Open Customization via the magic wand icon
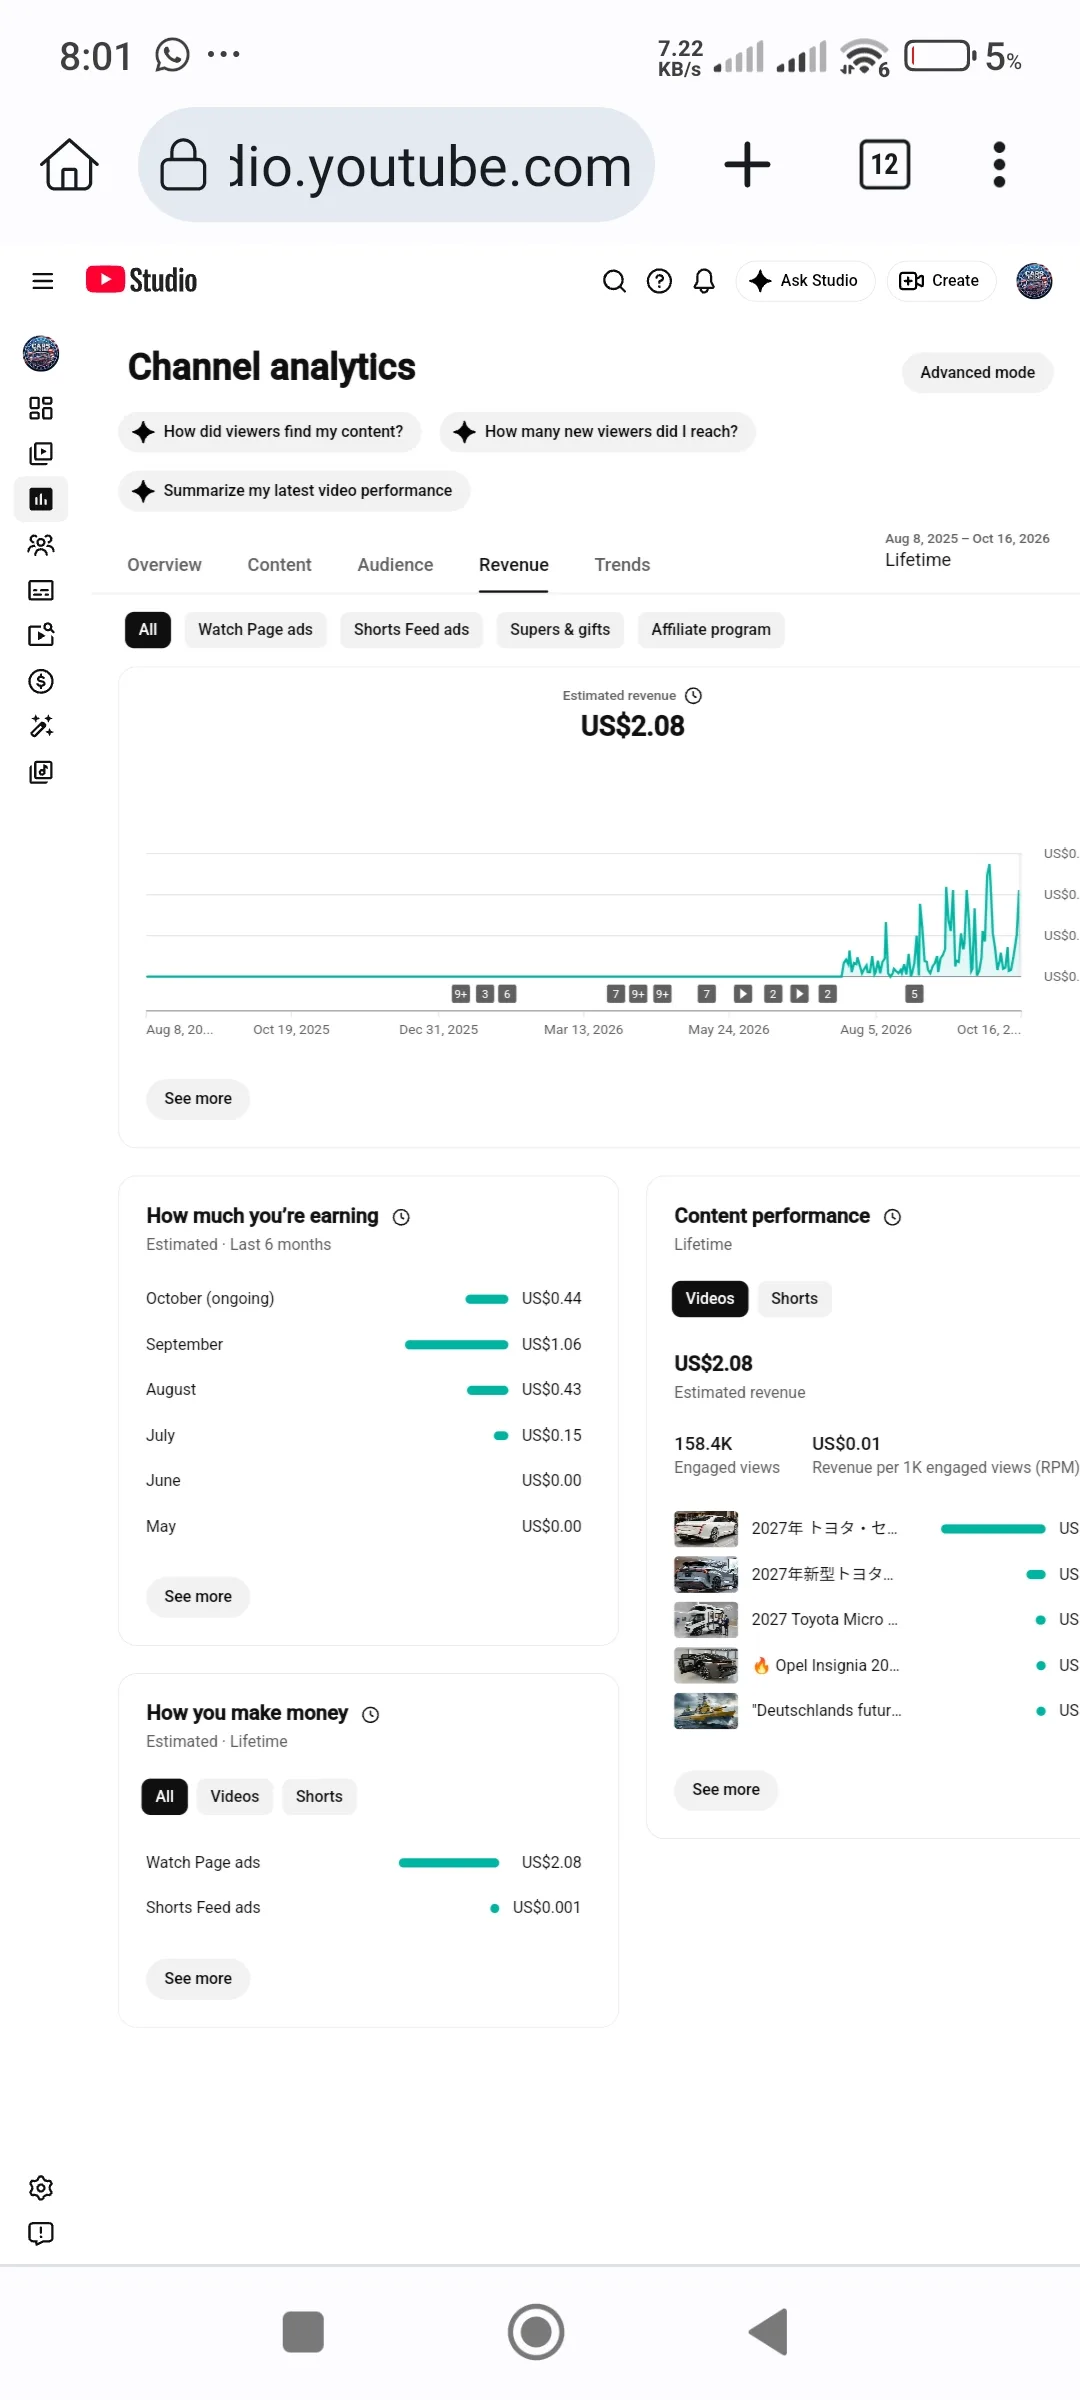 coord(41,726)
